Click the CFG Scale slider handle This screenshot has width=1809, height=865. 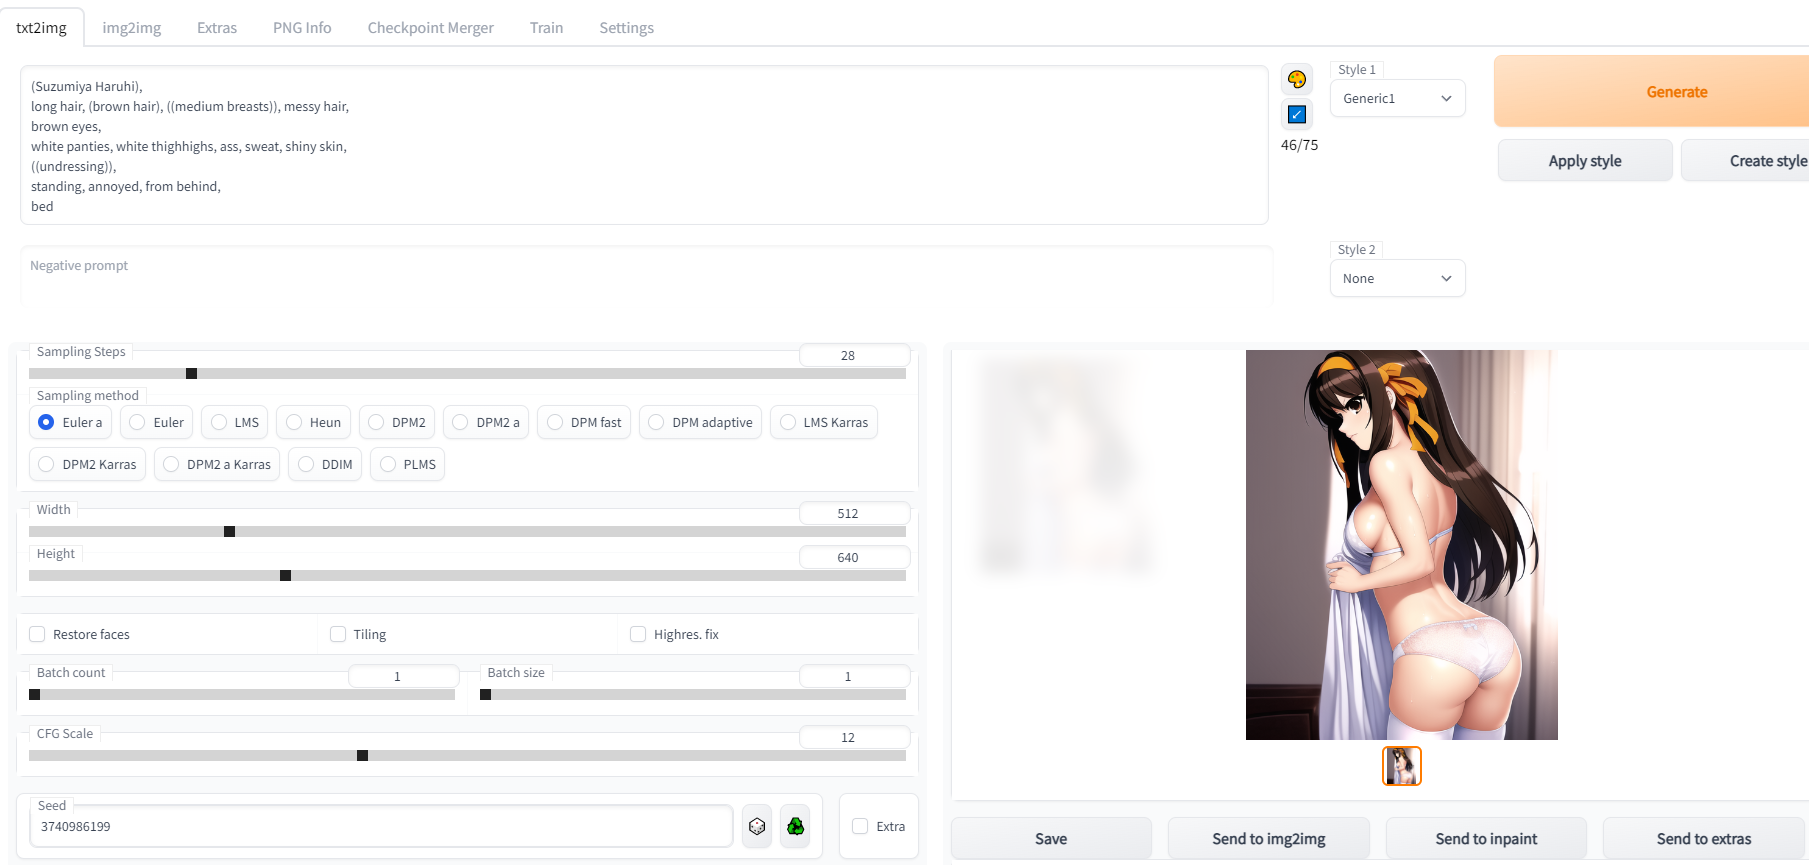(362, 755)
